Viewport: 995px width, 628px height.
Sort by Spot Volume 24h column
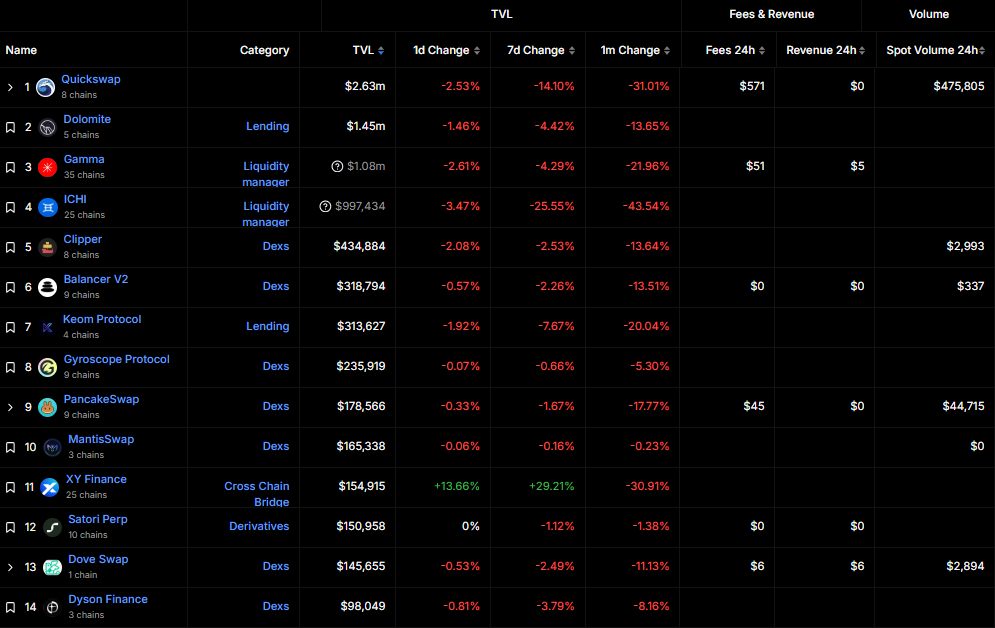[935, 50]
